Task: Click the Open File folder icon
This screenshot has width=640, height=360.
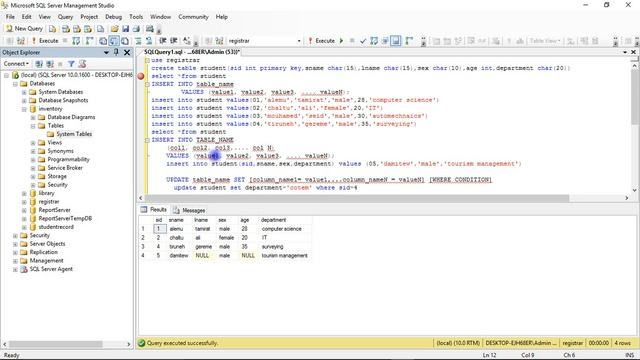Action: coord(114,29)
